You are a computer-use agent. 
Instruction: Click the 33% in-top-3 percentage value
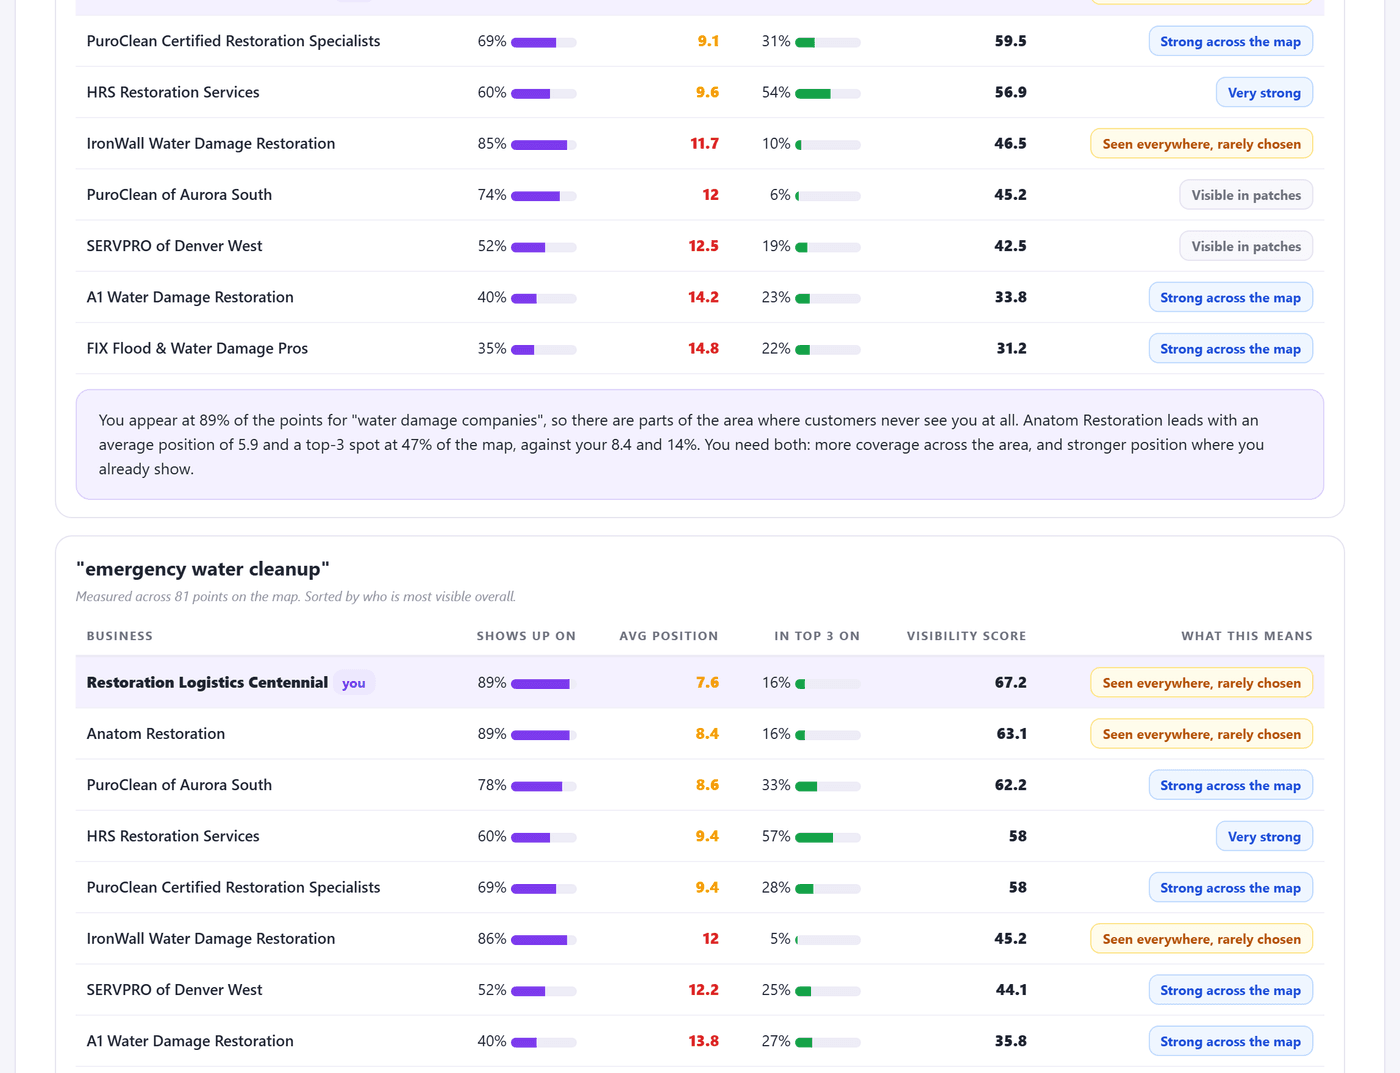776,785
